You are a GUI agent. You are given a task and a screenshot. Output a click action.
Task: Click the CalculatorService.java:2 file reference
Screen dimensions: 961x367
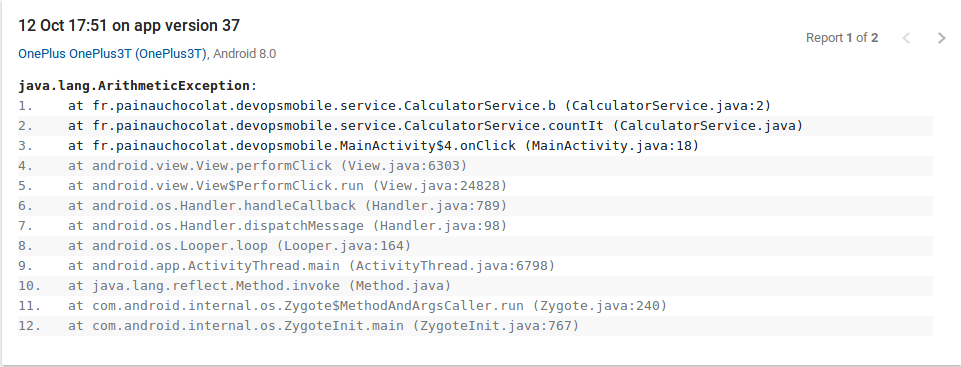[x=667, y=106]
